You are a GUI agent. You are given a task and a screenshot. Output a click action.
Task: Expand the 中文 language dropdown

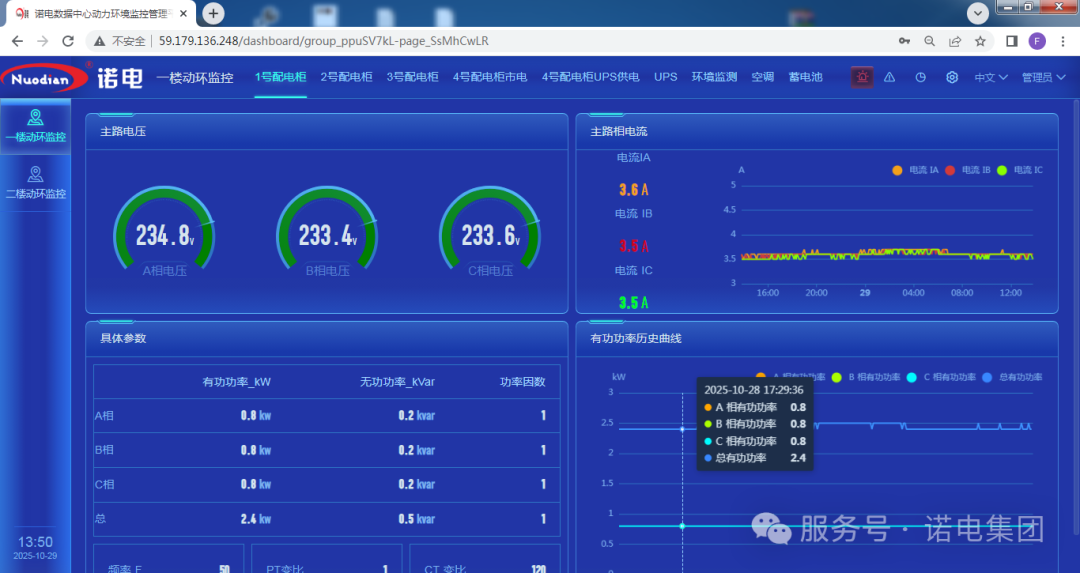991,77
